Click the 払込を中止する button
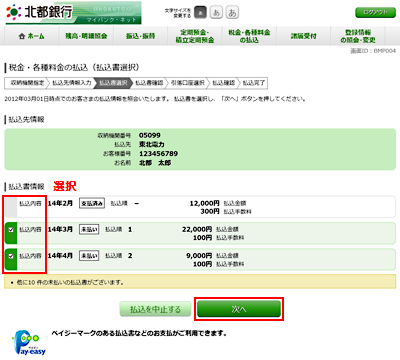The height and width of the screenshot is (360, 400). (x=155, y=309)
